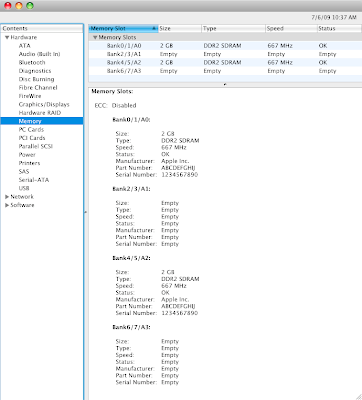Image resolution: width=362 pixels, height=400 pixels.
Task: Click the Memory Slots detail heading
Action: tap(112, 91)
